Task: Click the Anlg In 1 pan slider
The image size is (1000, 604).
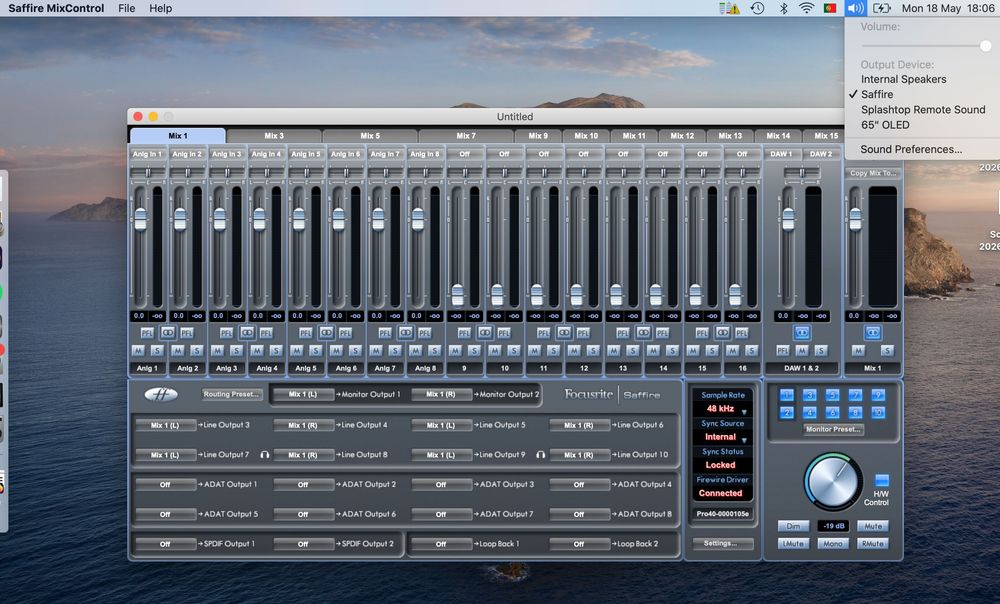Action: tap(147, 172)
